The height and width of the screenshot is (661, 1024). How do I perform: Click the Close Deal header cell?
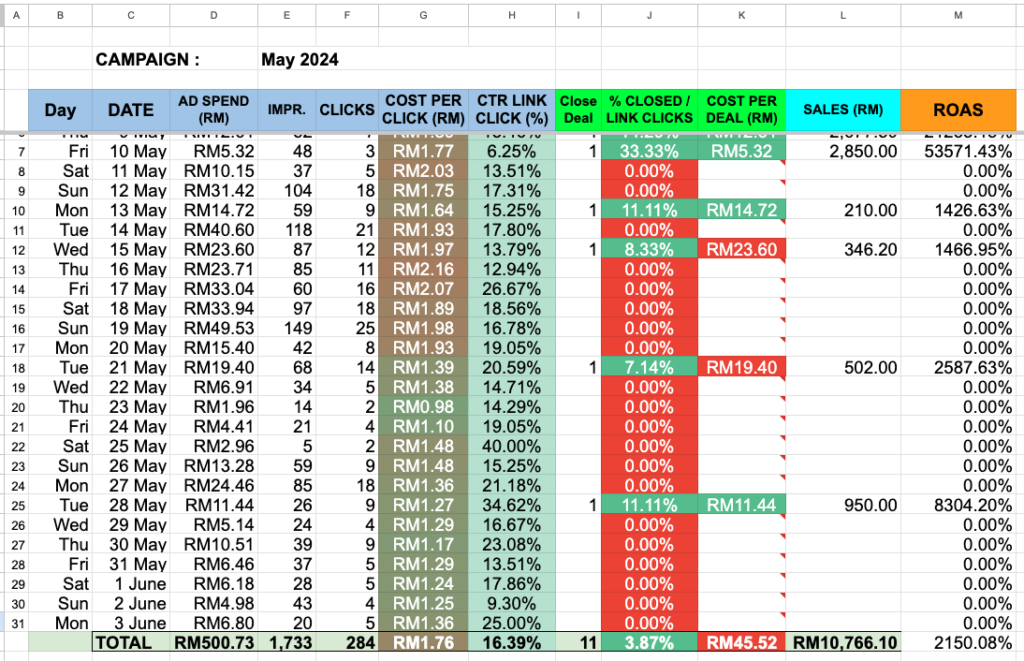[577, 110]
